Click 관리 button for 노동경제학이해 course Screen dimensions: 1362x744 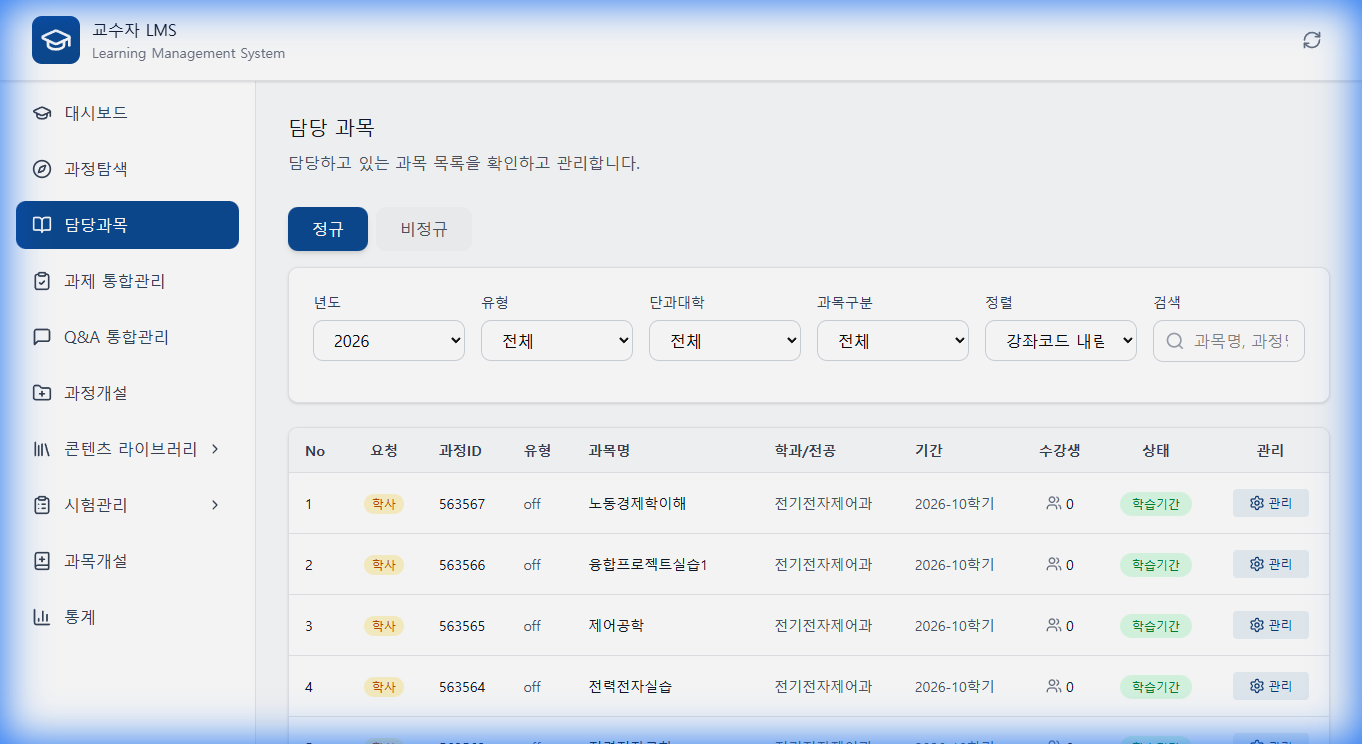[x=1270, y=503]
